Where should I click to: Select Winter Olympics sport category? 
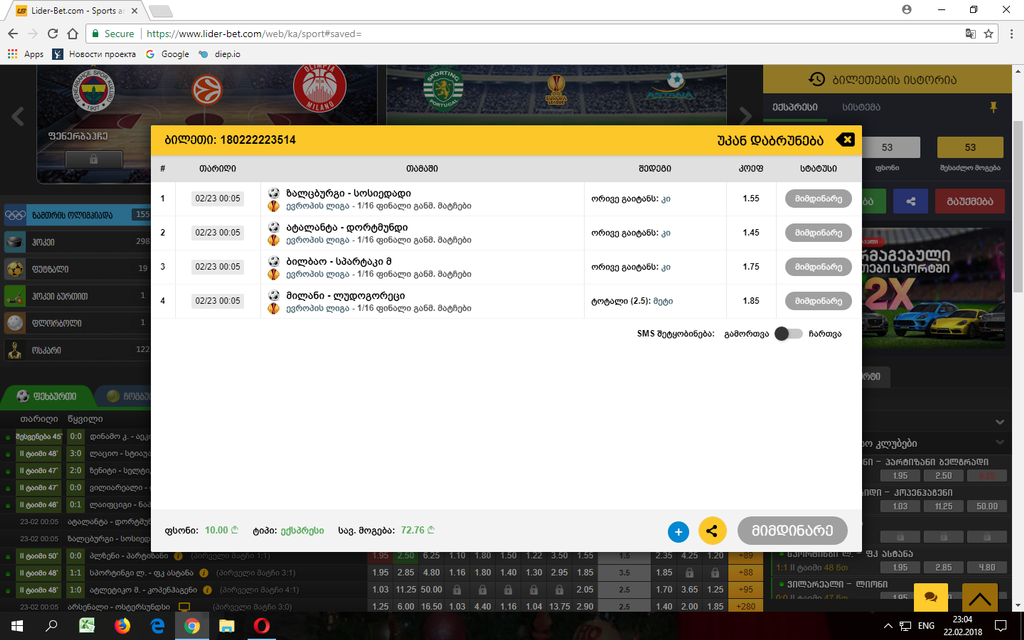click(x=77, y=215)
